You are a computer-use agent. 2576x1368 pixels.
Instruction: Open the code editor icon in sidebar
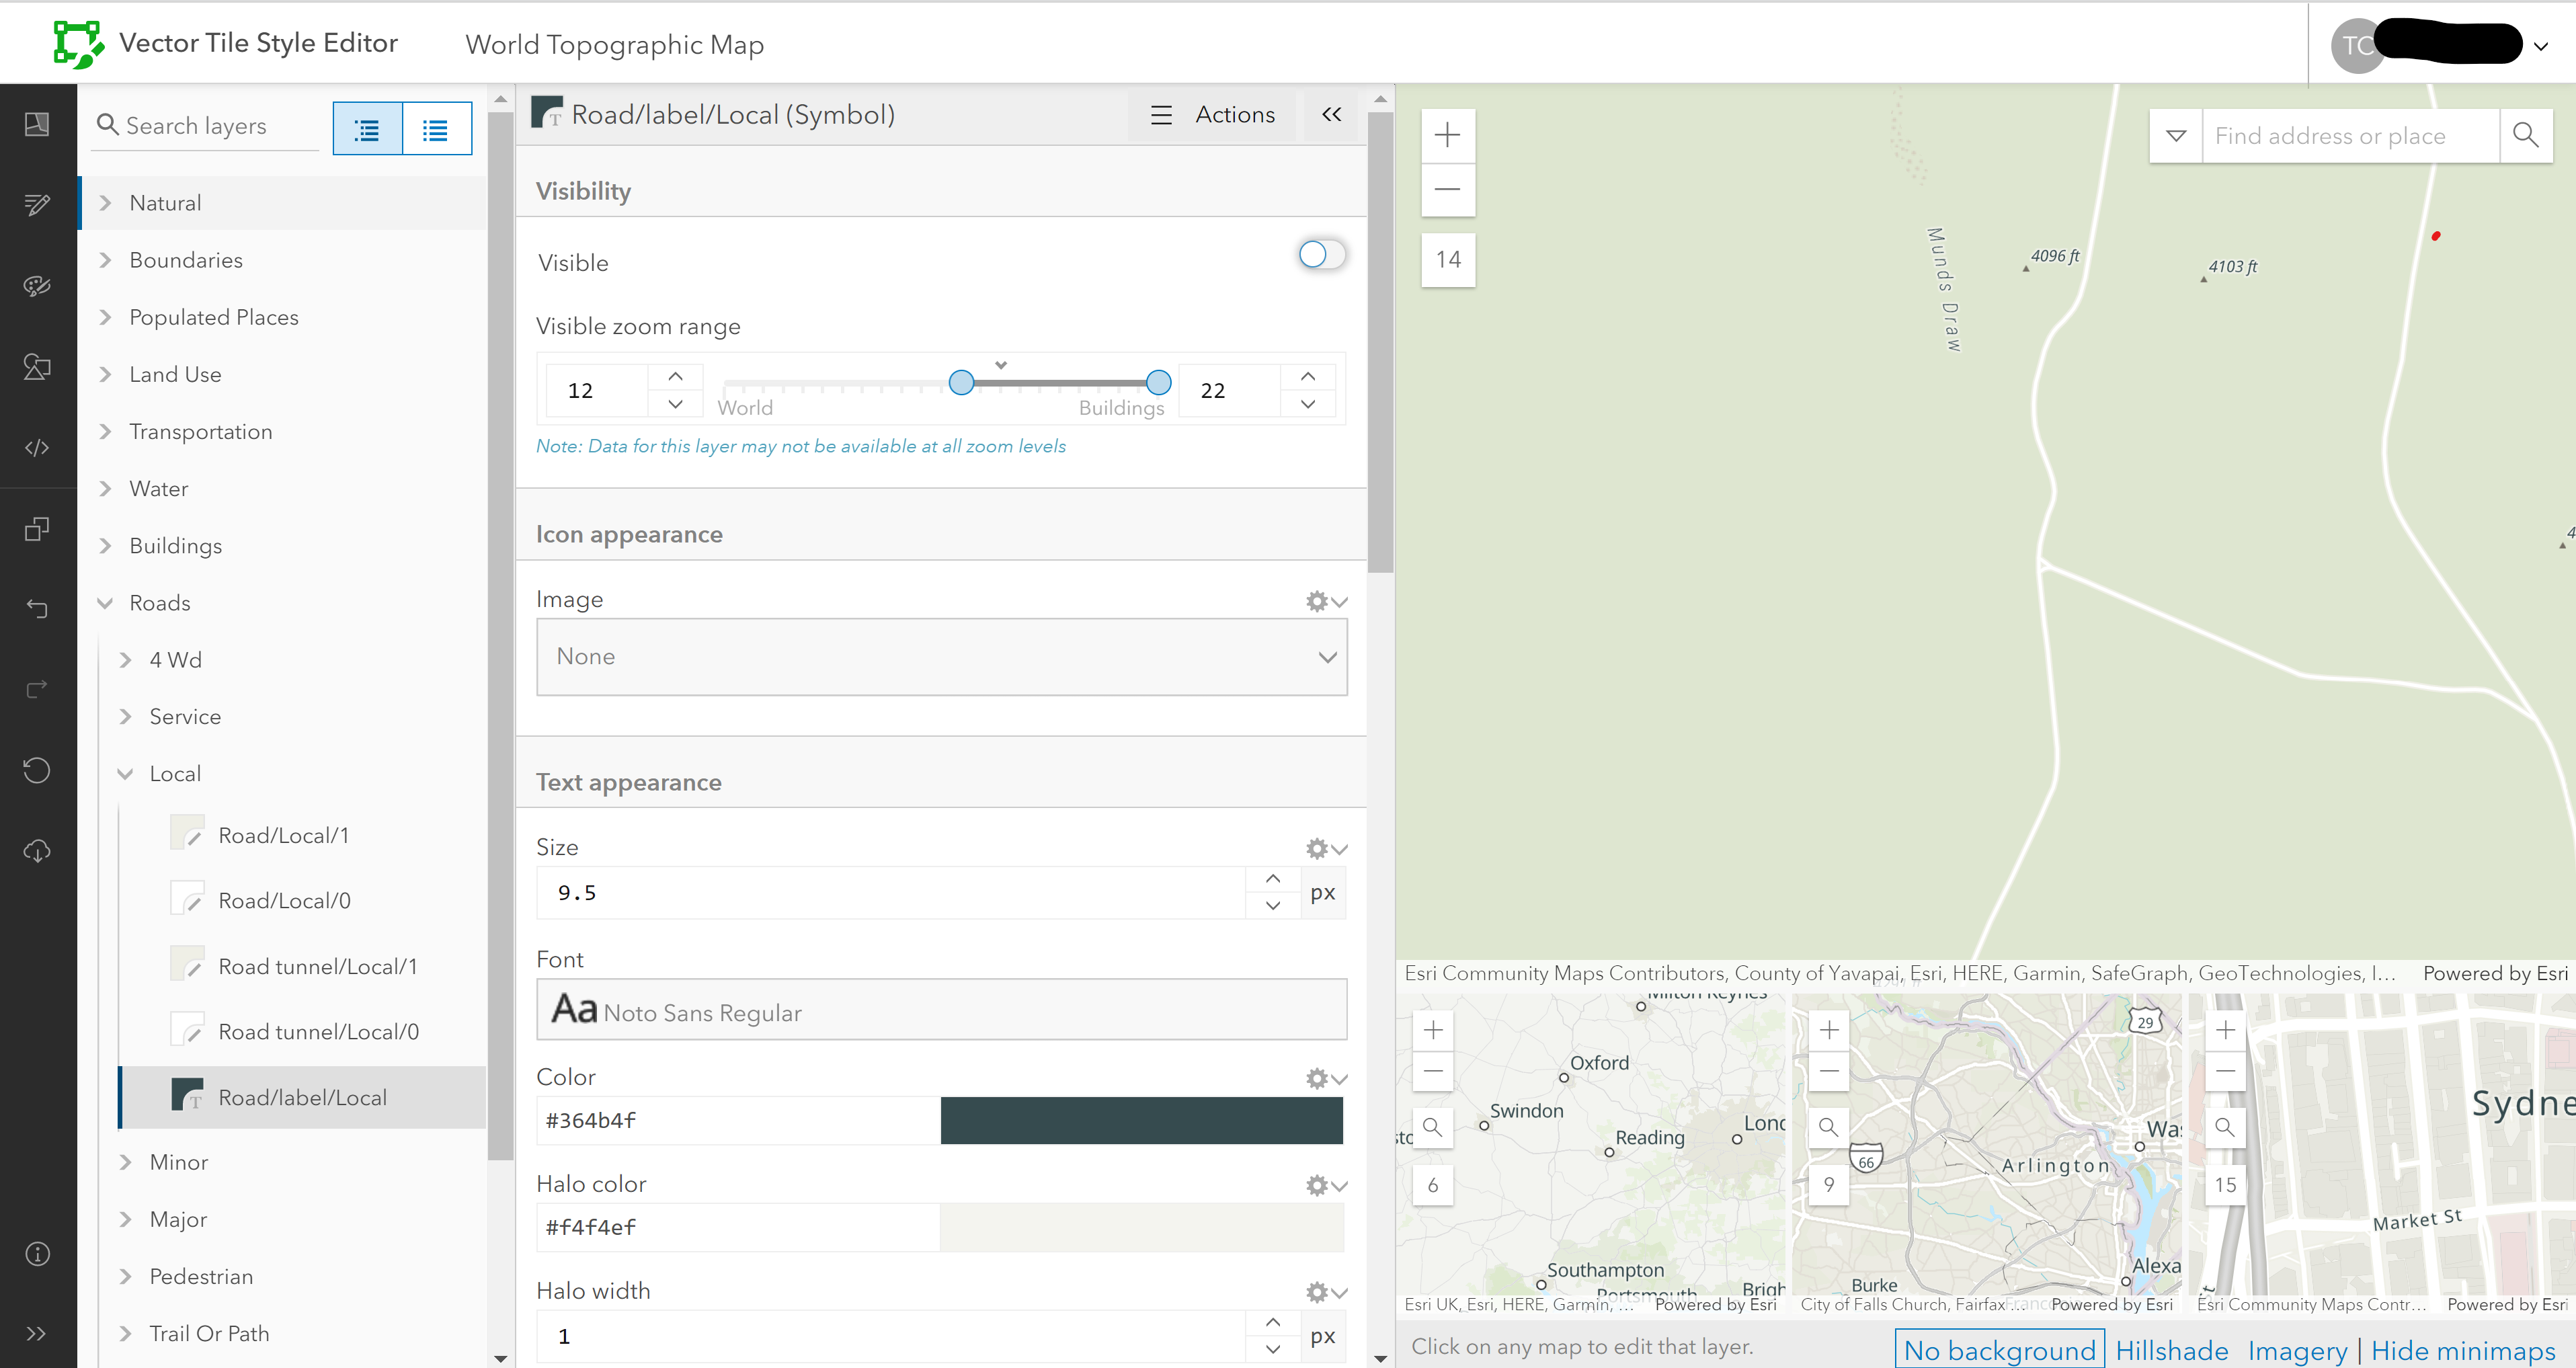(37, 447)
